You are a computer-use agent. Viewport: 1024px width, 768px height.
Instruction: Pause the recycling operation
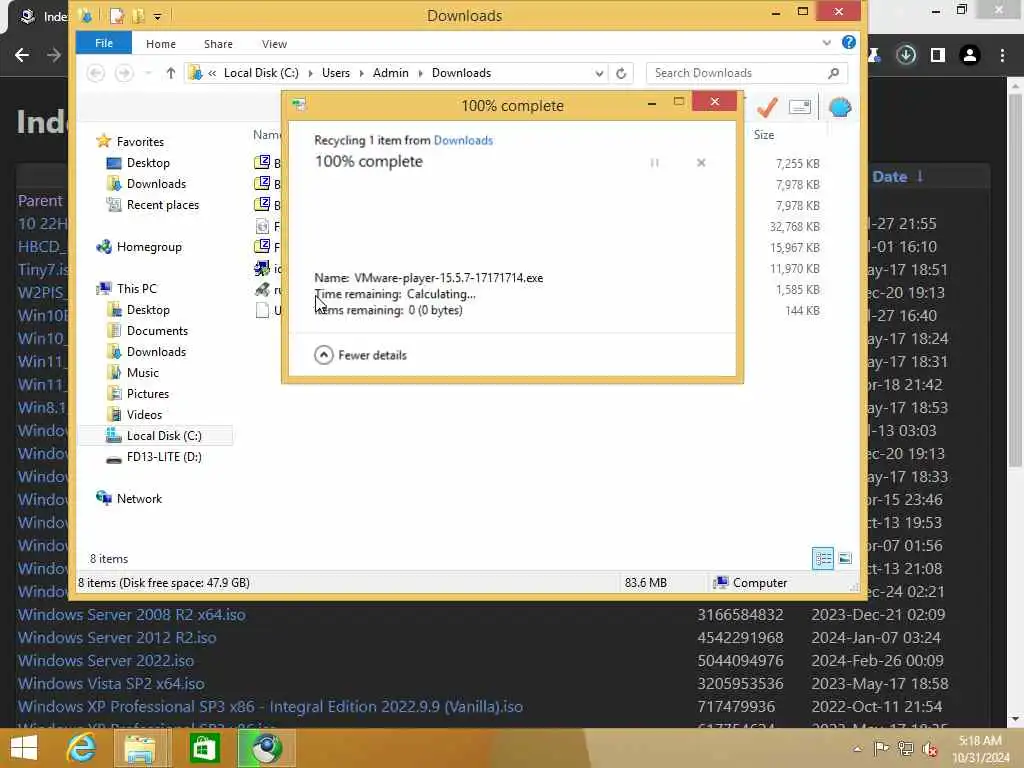654,163
